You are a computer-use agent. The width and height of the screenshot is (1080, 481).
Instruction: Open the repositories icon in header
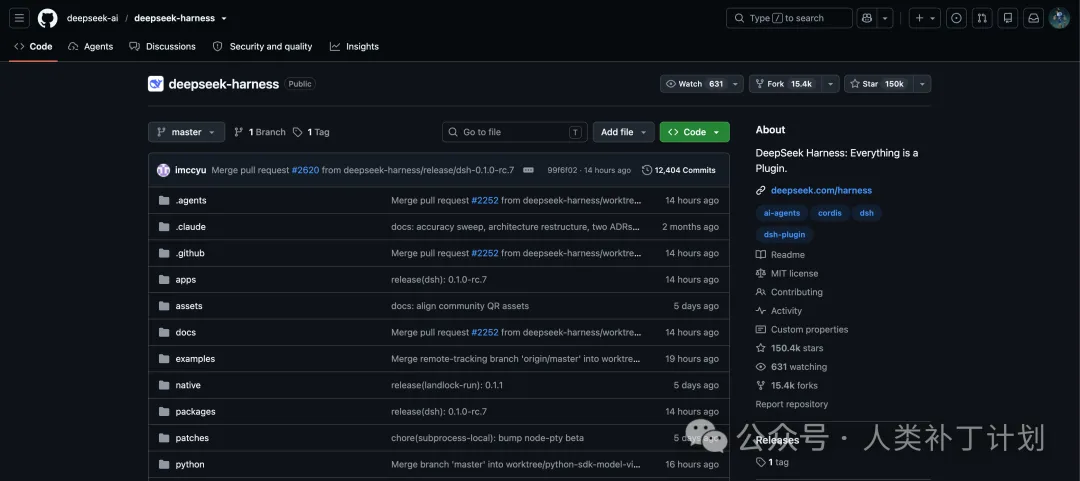coord(1008,18)
